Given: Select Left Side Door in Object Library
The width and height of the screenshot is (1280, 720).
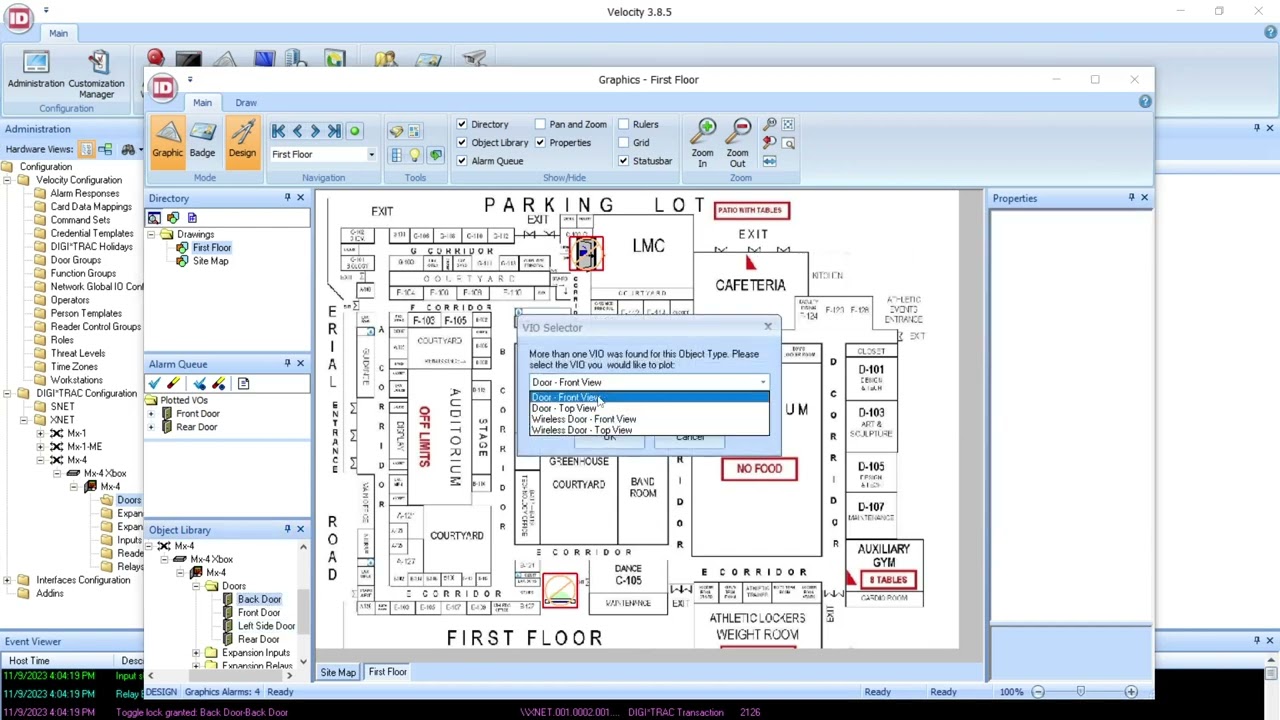Looking at the screenshot, I should [266, 626].
